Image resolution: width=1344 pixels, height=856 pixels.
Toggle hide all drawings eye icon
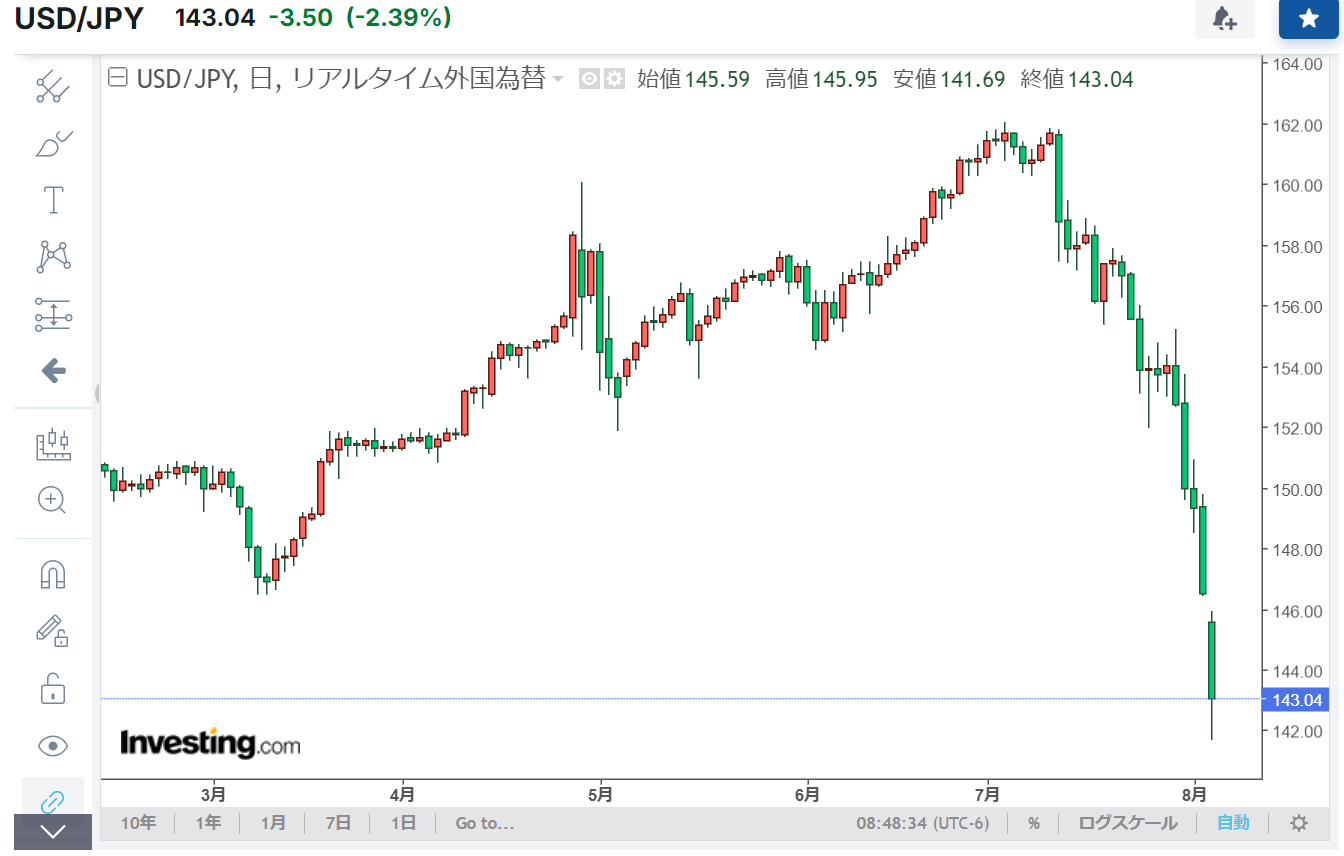coord(52,745)
